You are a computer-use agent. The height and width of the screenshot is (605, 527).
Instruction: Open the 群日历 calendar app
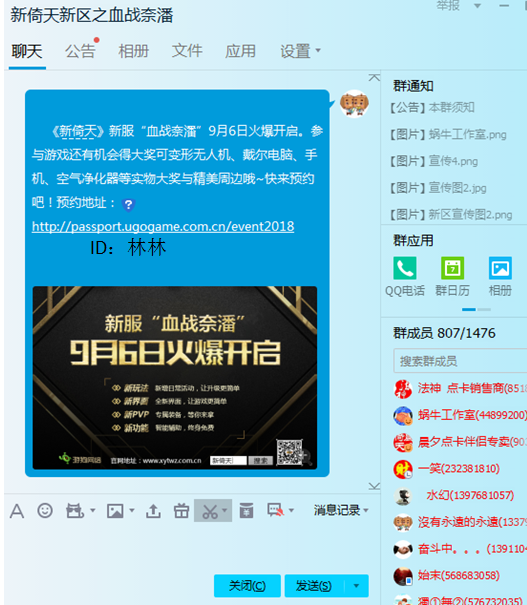click(x=452, y=268)
